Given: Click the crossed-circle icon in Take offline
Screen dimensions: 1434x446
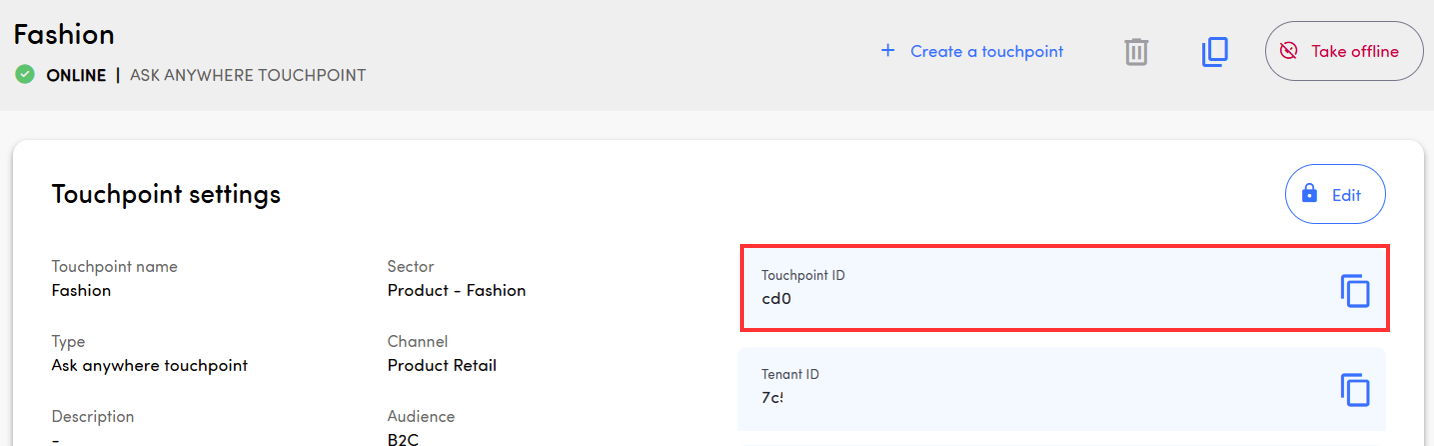Looking at the screenshot, I should (x=1289, y=51).
